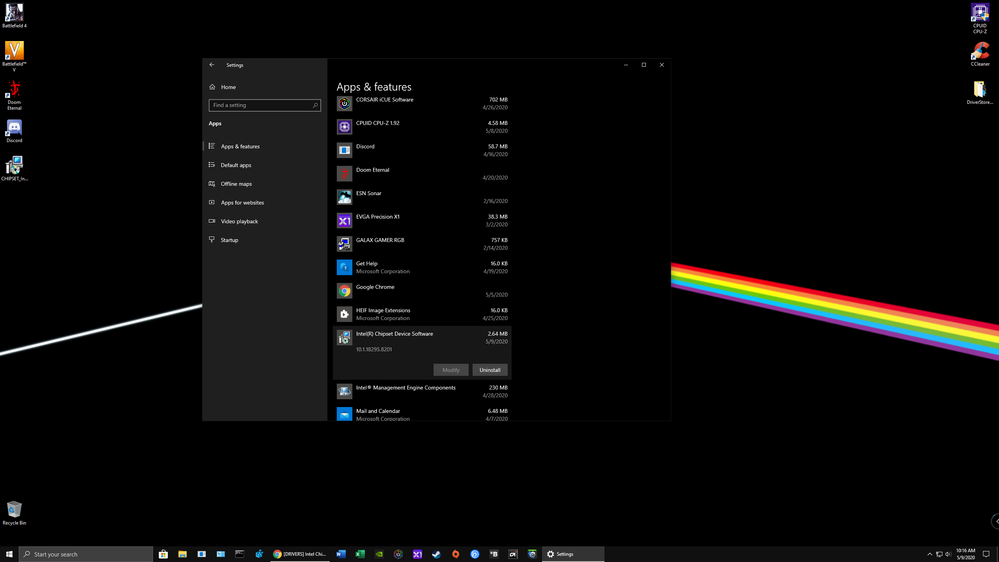Open Origin from taskbar
This screenshot has height=562, width=999.
tap(456, 554)
